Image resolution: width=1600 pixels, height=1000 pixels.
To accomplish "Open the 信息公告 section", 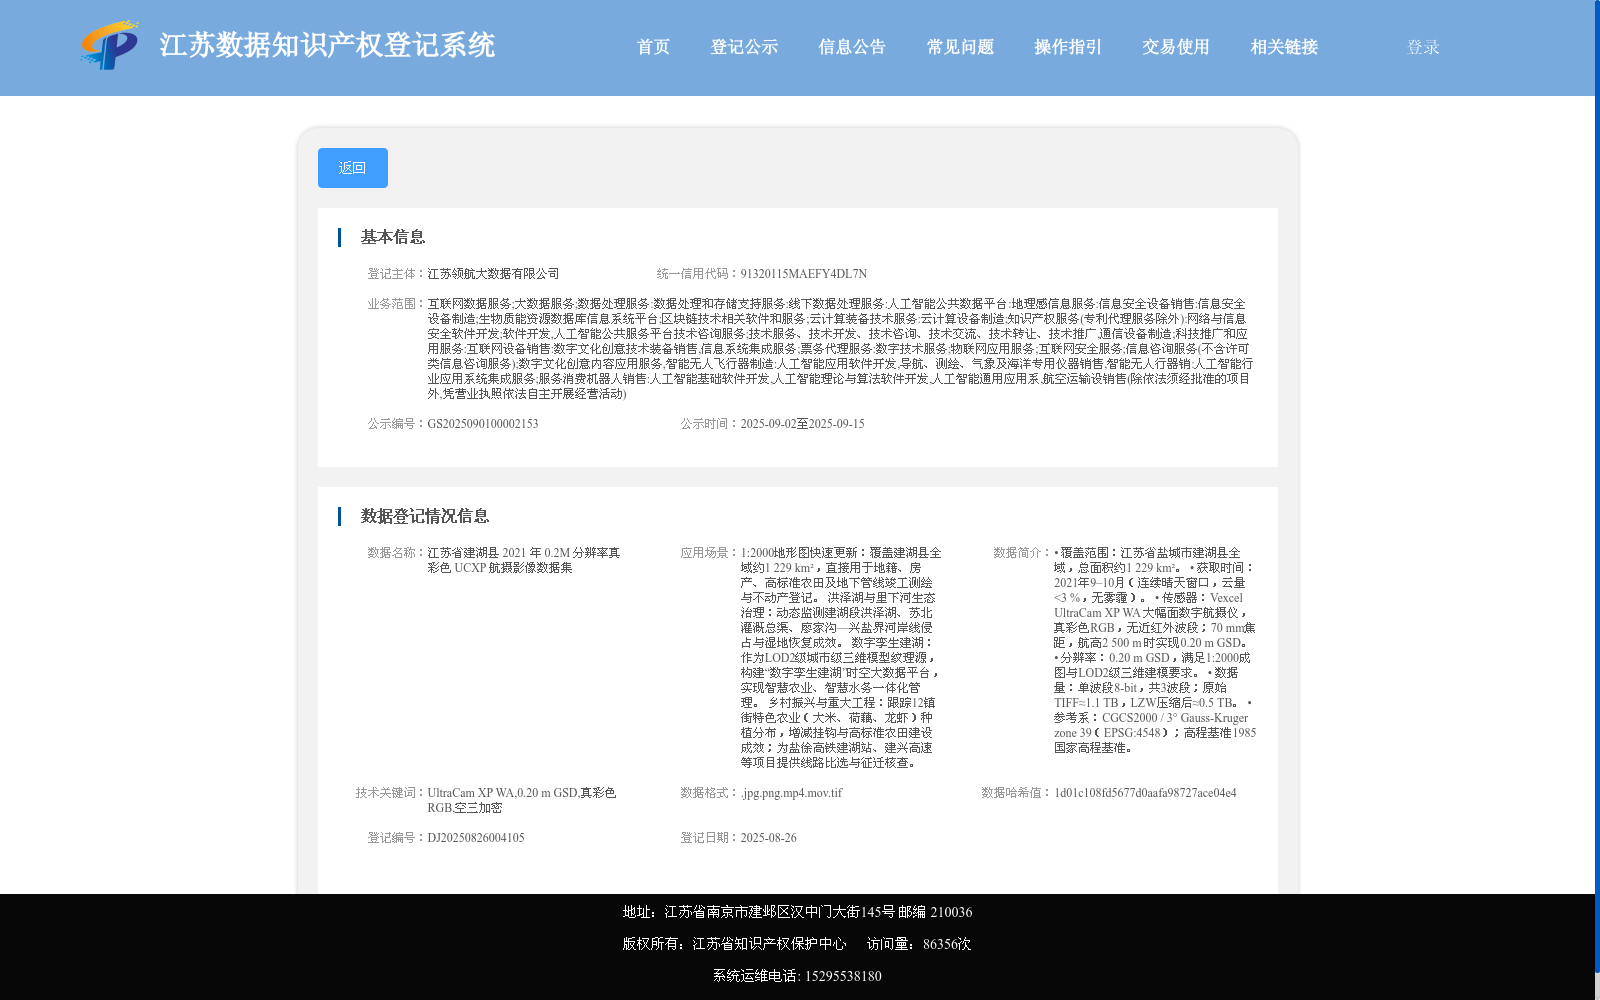I will click(851, 47).
